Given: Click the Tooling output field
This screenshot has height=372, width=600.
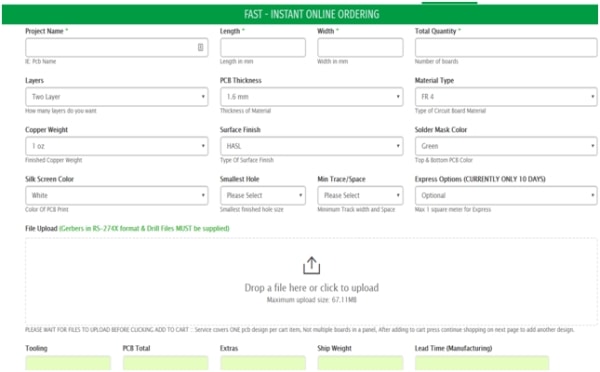Looking at the screenshot, I should point(68,363).
